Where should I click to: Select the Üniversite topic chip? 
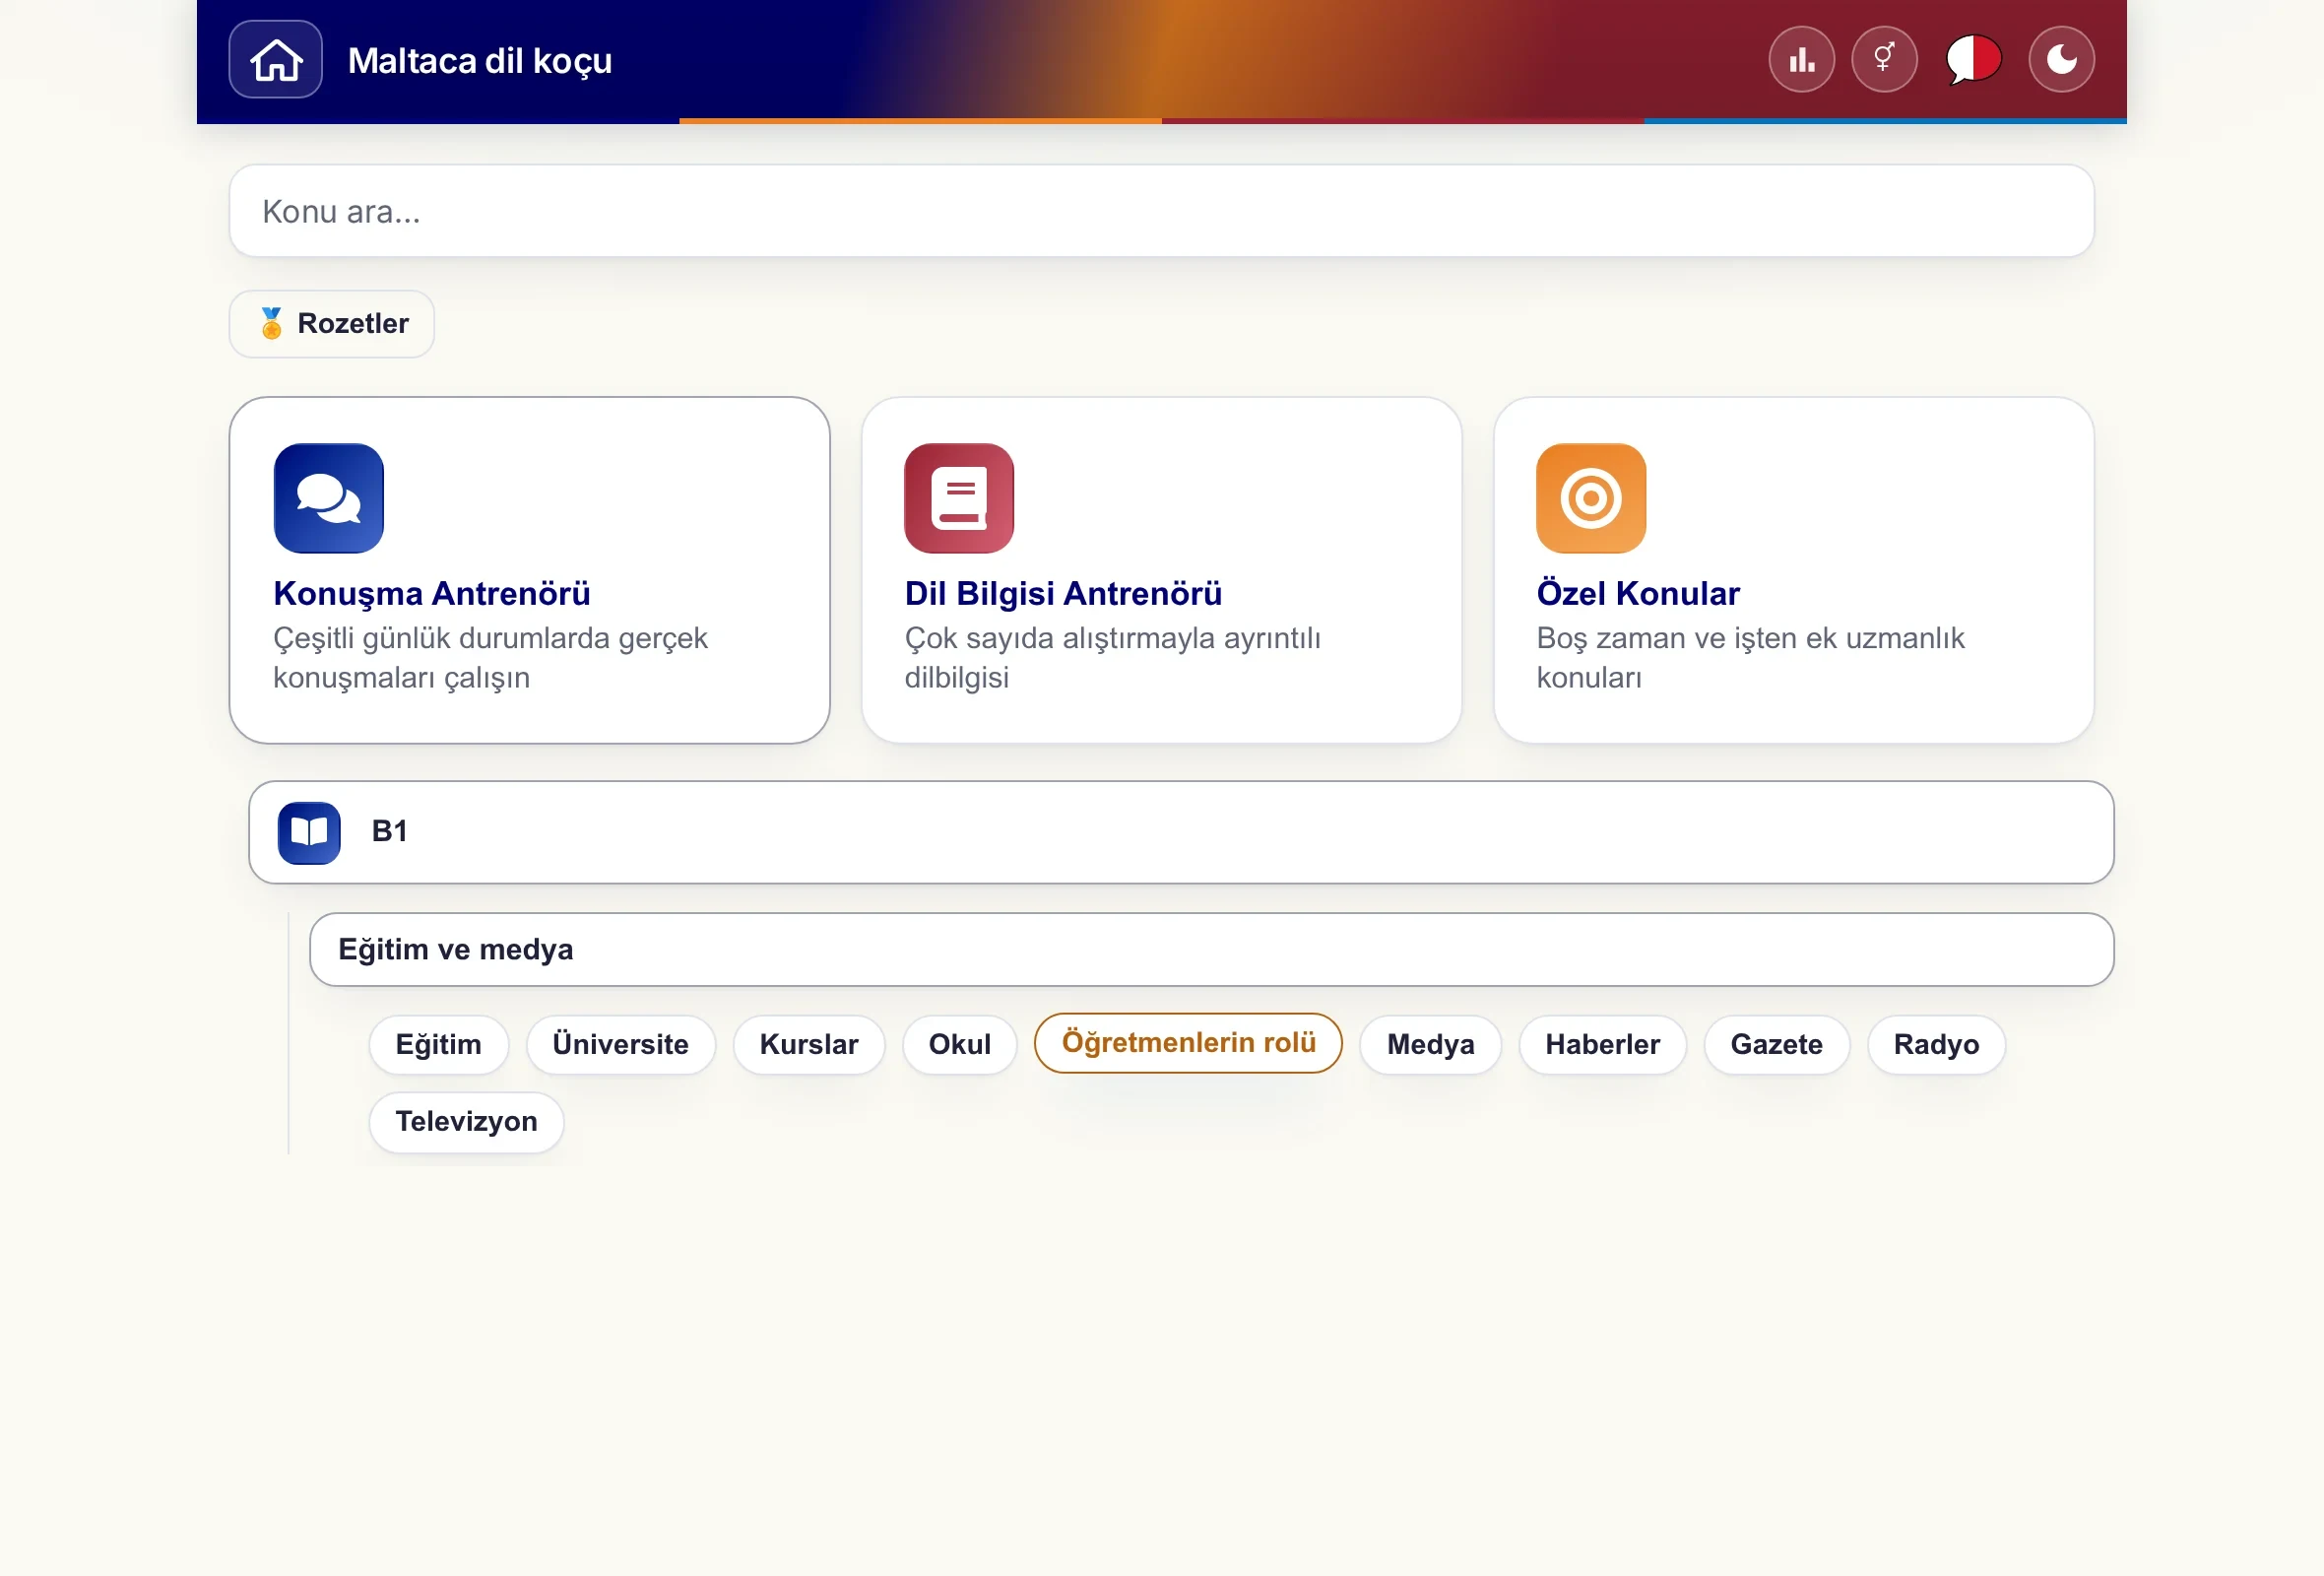(x=620, y=1045)
